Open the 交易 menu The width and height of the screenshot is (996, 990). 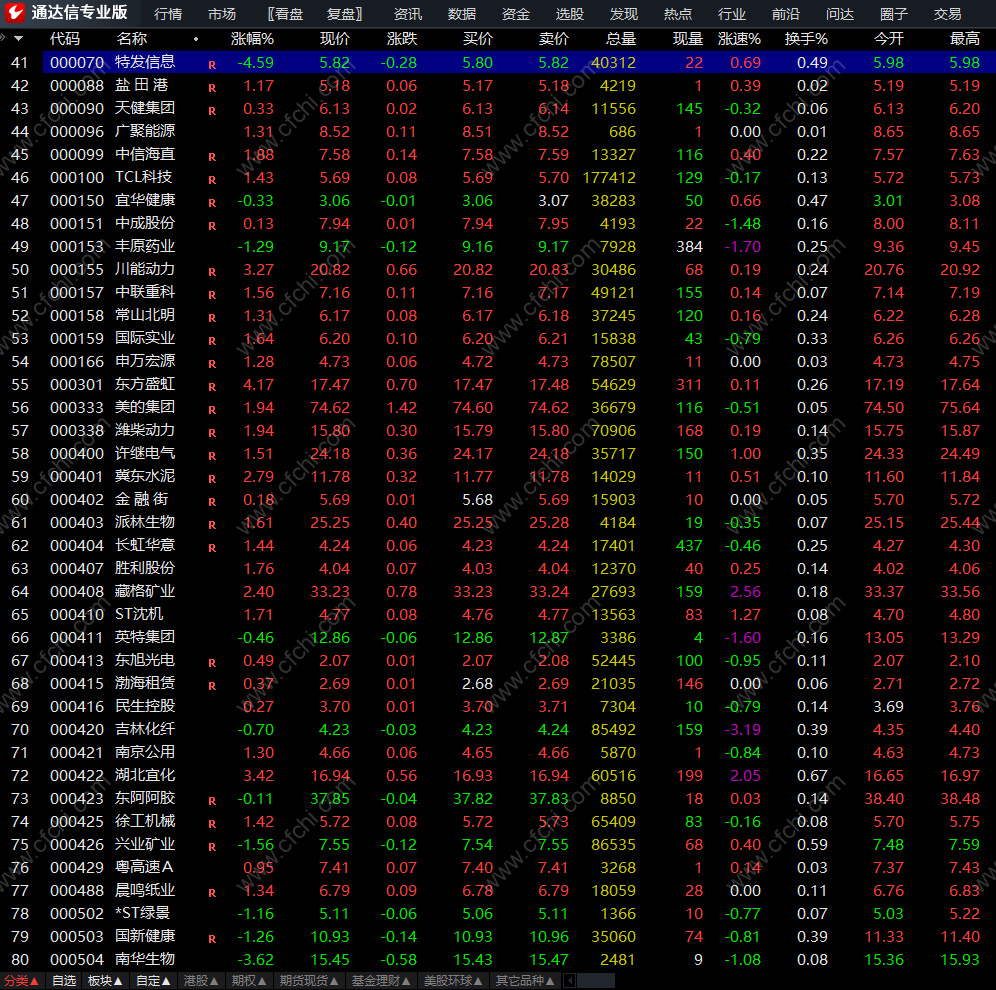tap(947, 14)
